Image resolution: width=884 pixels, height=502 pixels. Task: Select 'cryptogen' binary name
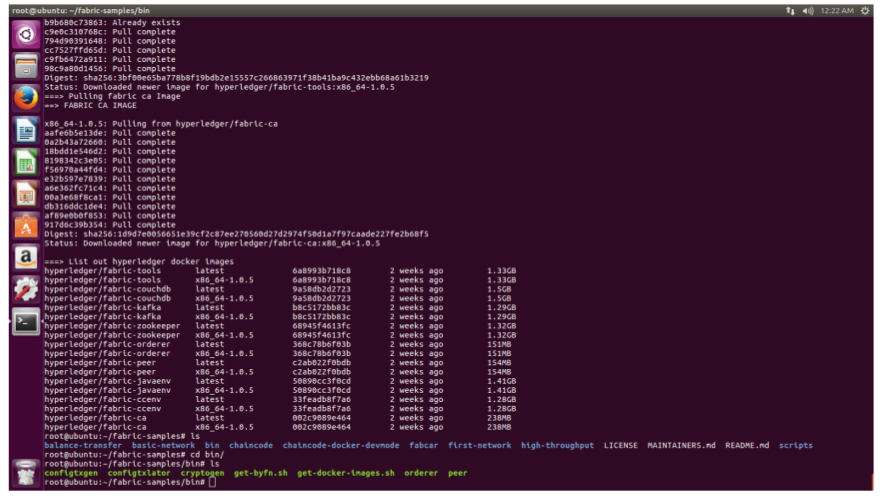[x=202, y=473]
